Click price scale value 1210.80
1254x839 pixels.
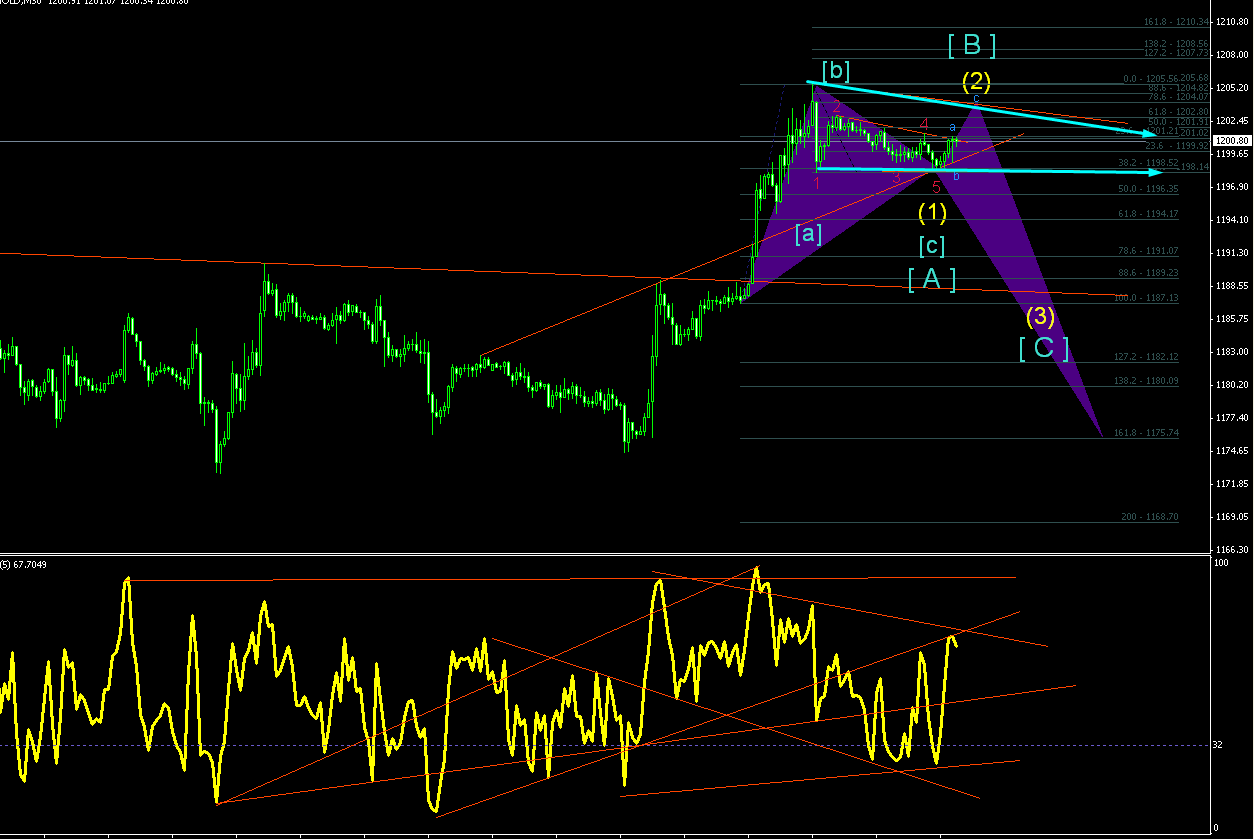click(x=1234, y=21)
